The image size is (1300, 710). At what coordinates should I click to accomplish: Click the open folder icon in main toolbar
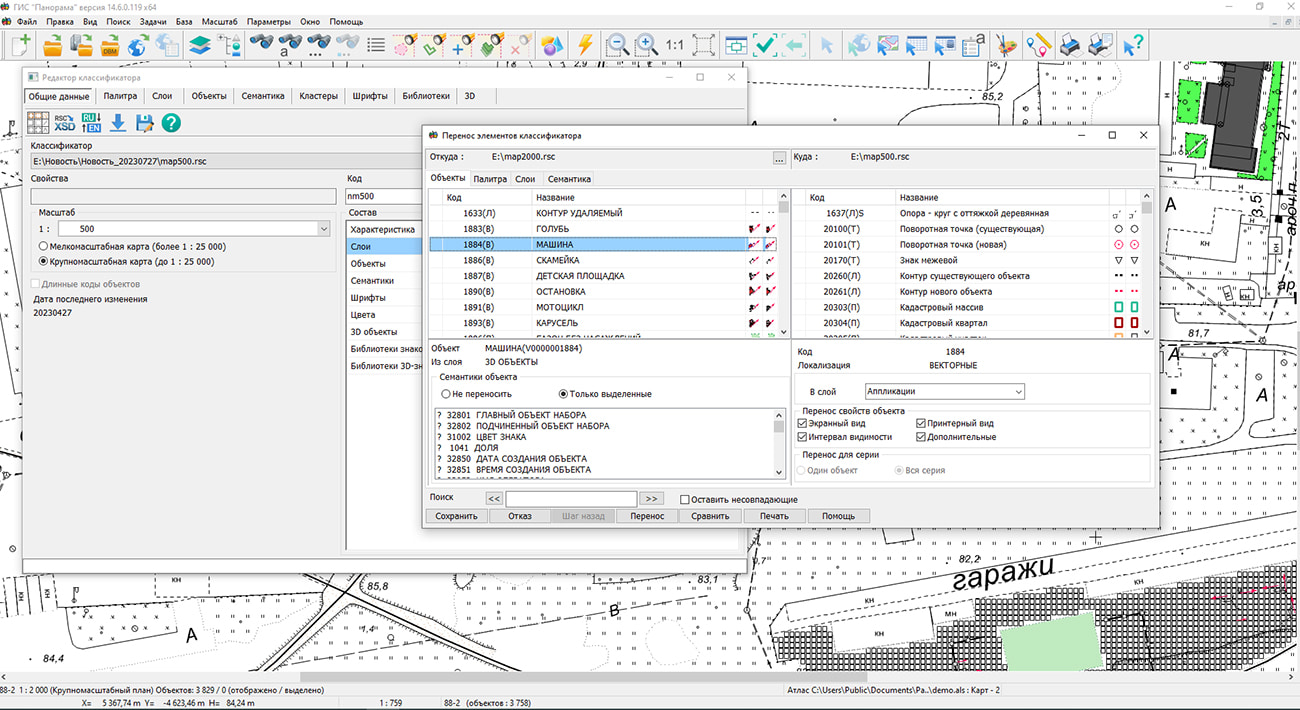point(52,45)
